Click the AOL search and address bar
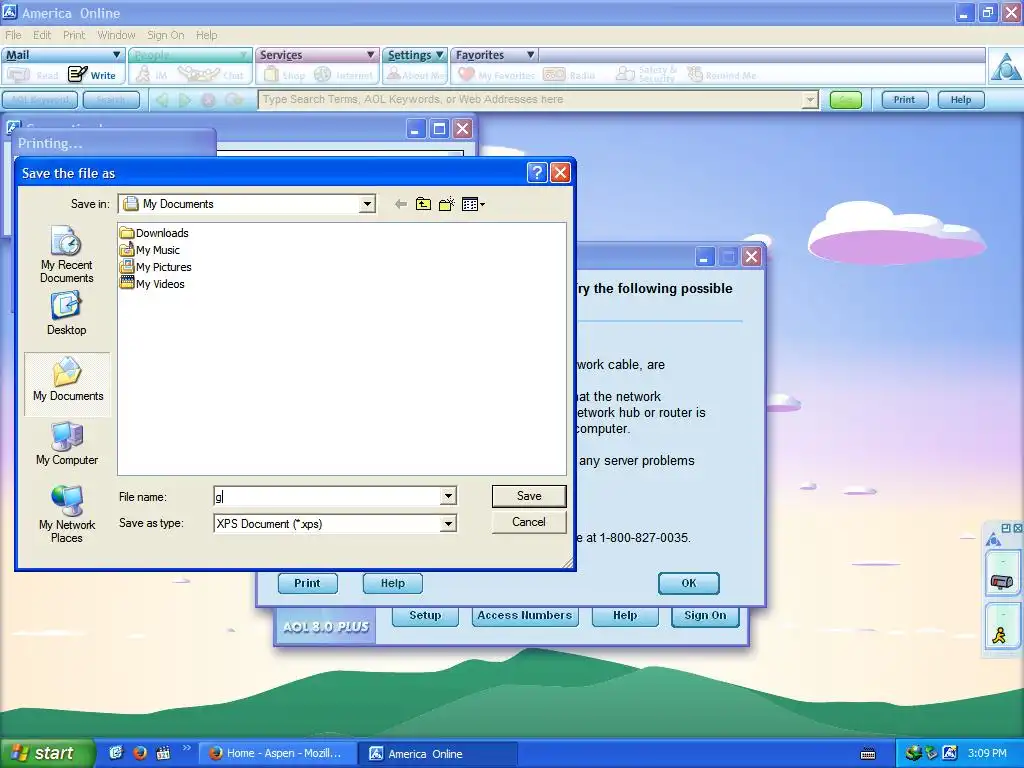 point(530,100)
